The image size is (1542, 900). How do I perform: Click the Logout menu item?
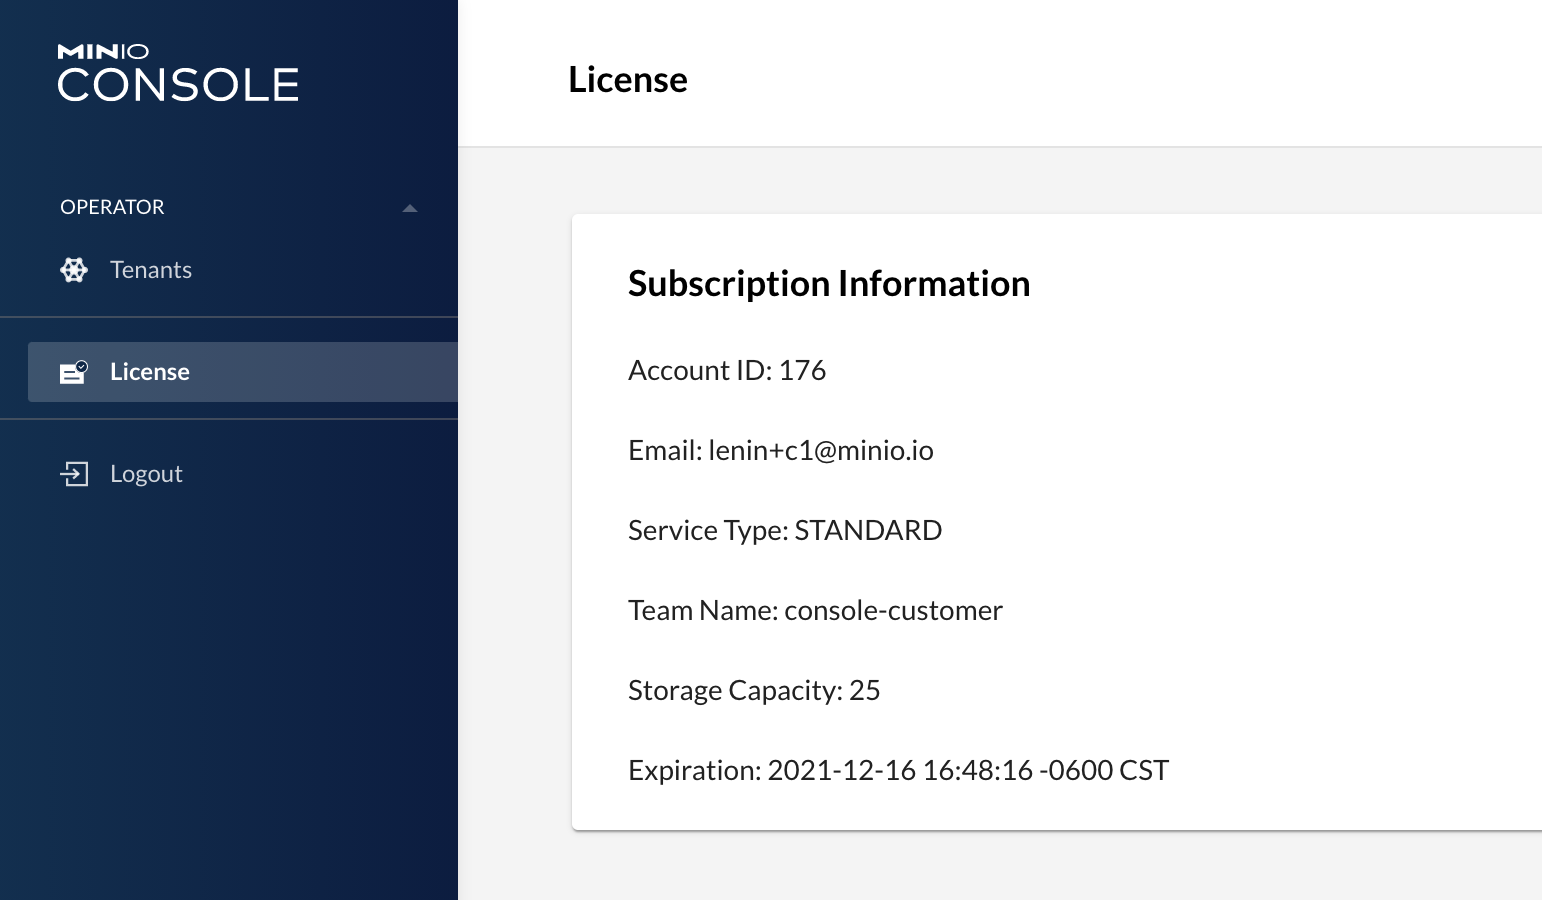[x=229, y=474]
